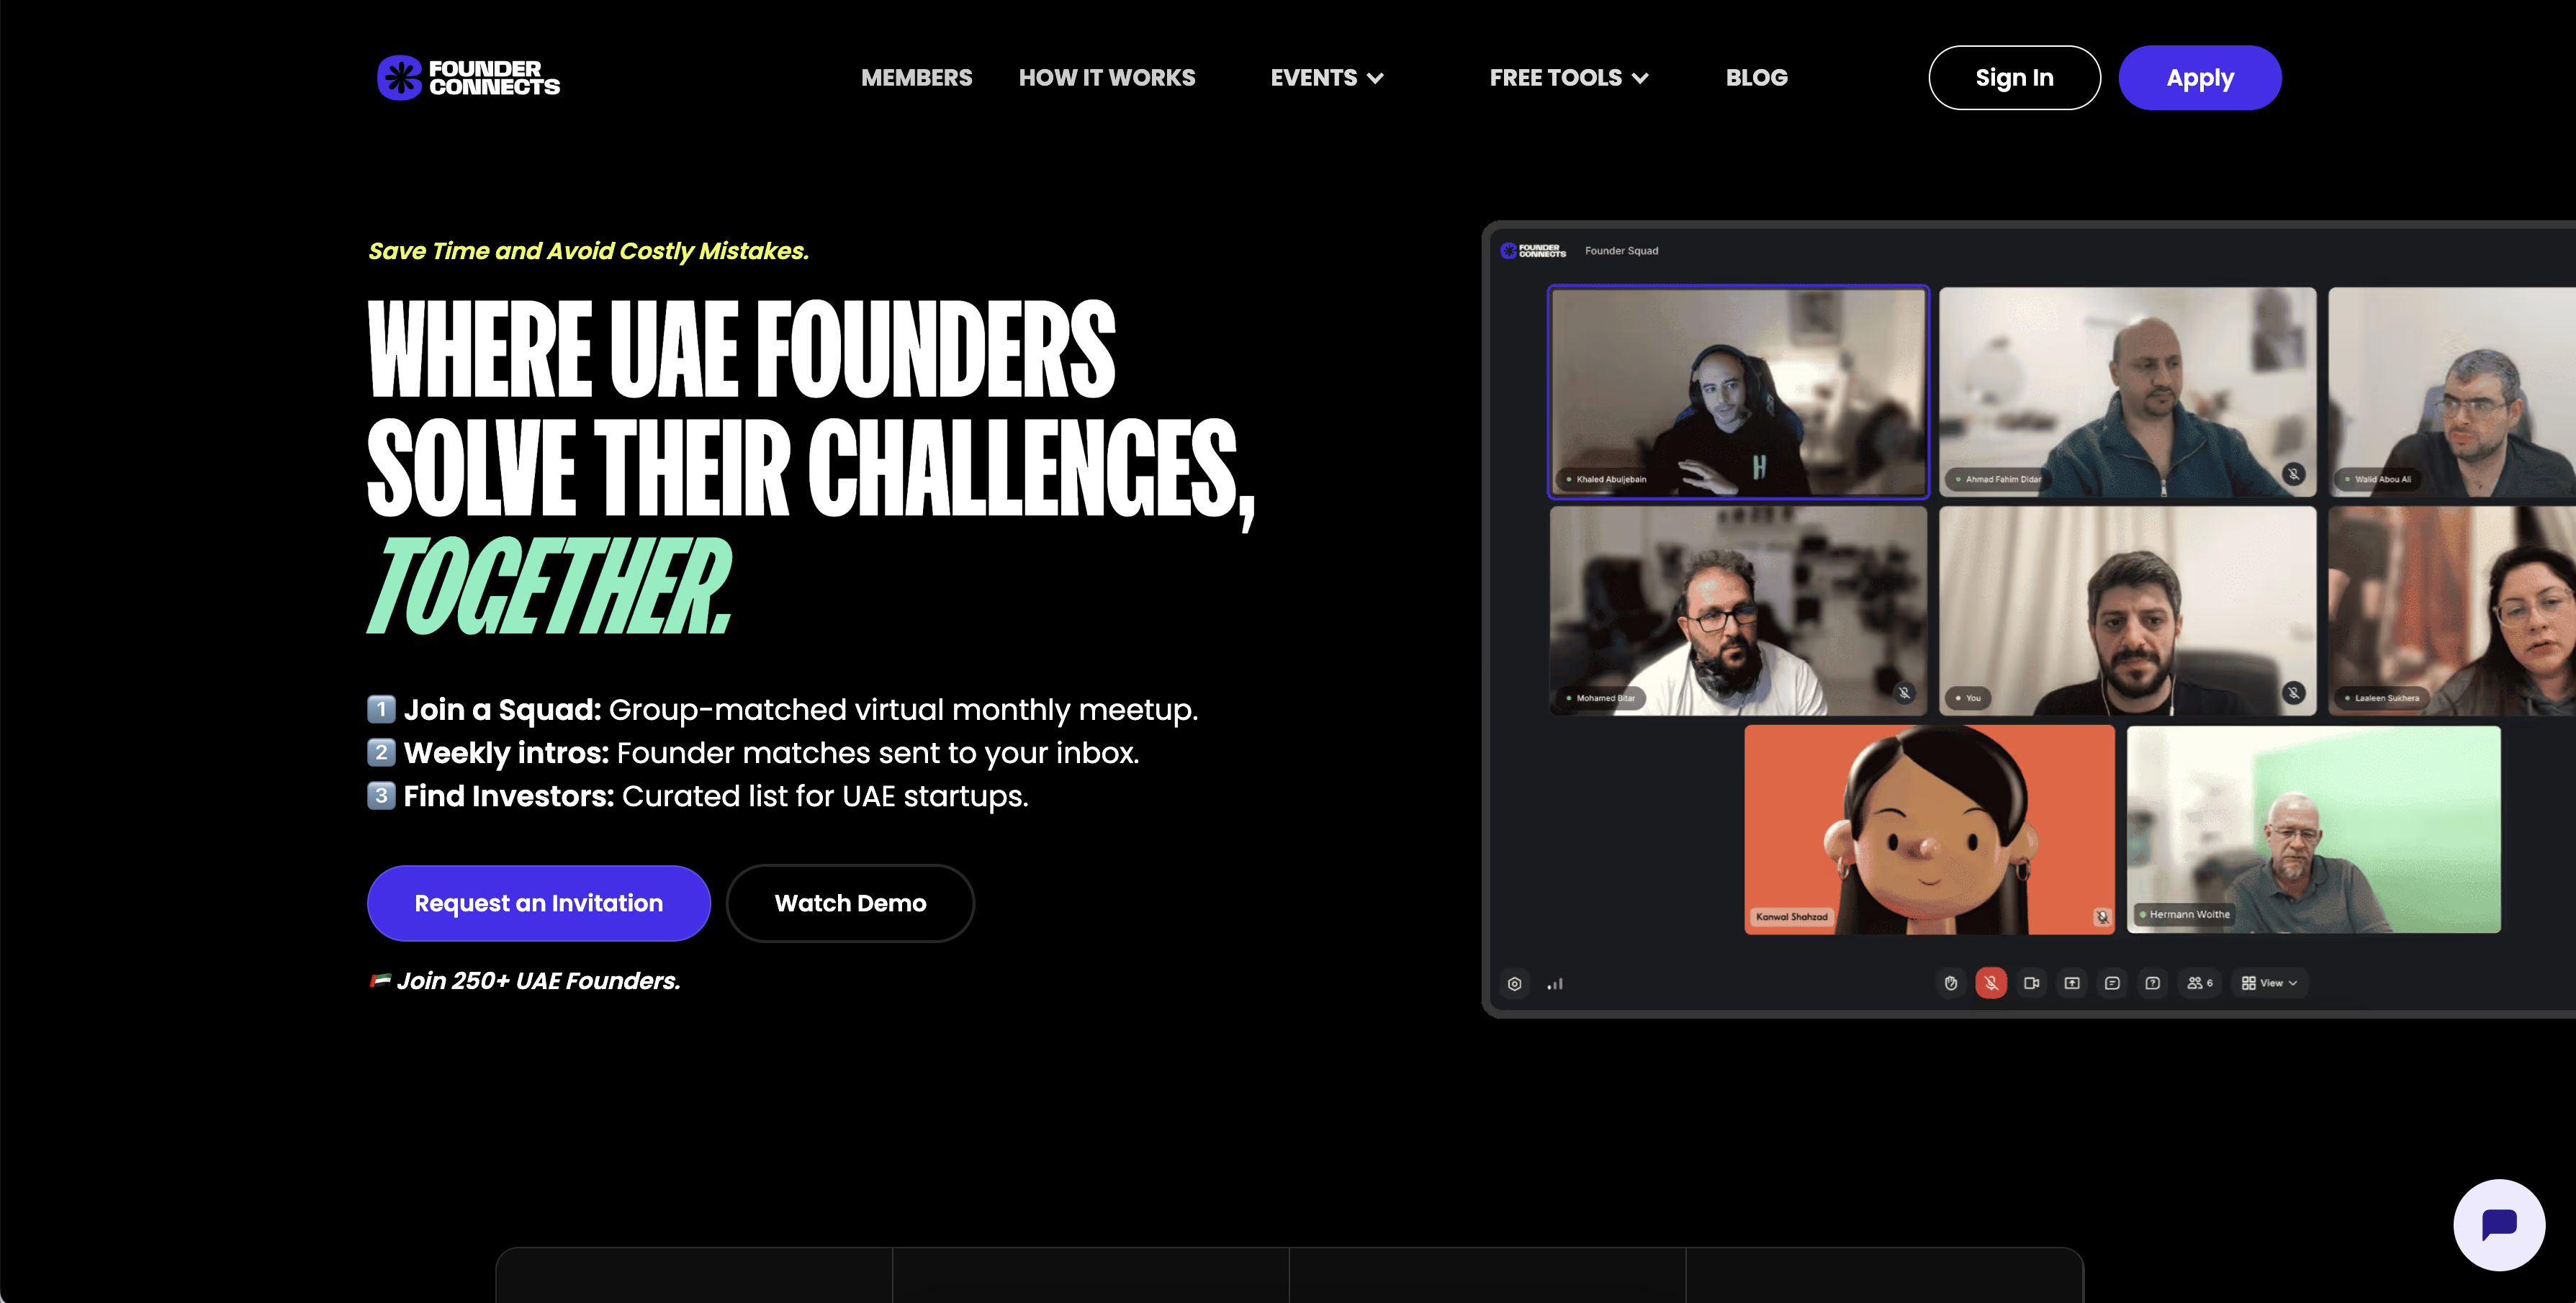Viewport: 2576px width, 1303px height.
Task: Expand the Events dropdown menu
Action: 1327,78
